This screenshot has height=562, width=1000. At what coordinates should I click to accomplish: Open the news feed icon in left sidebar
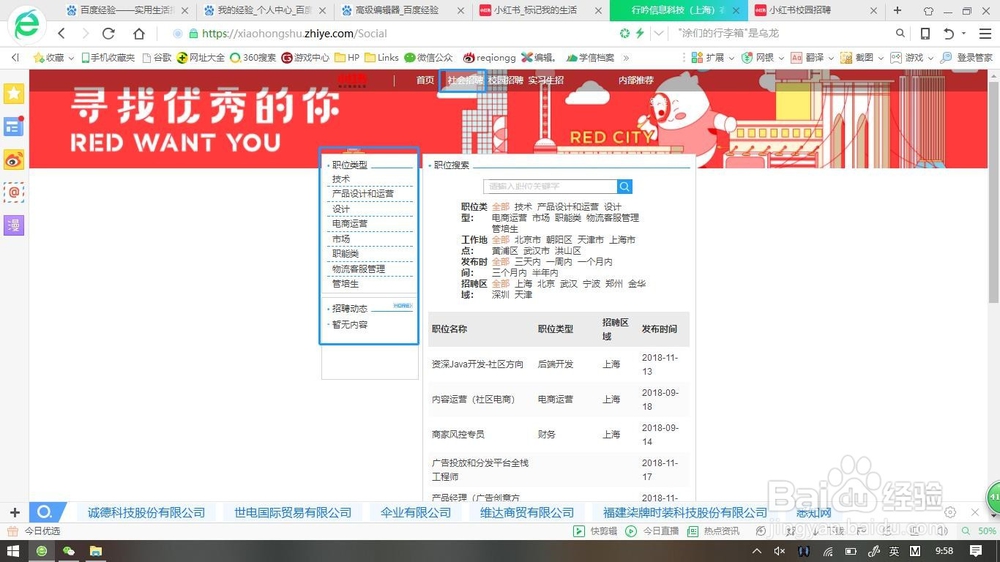14,126
